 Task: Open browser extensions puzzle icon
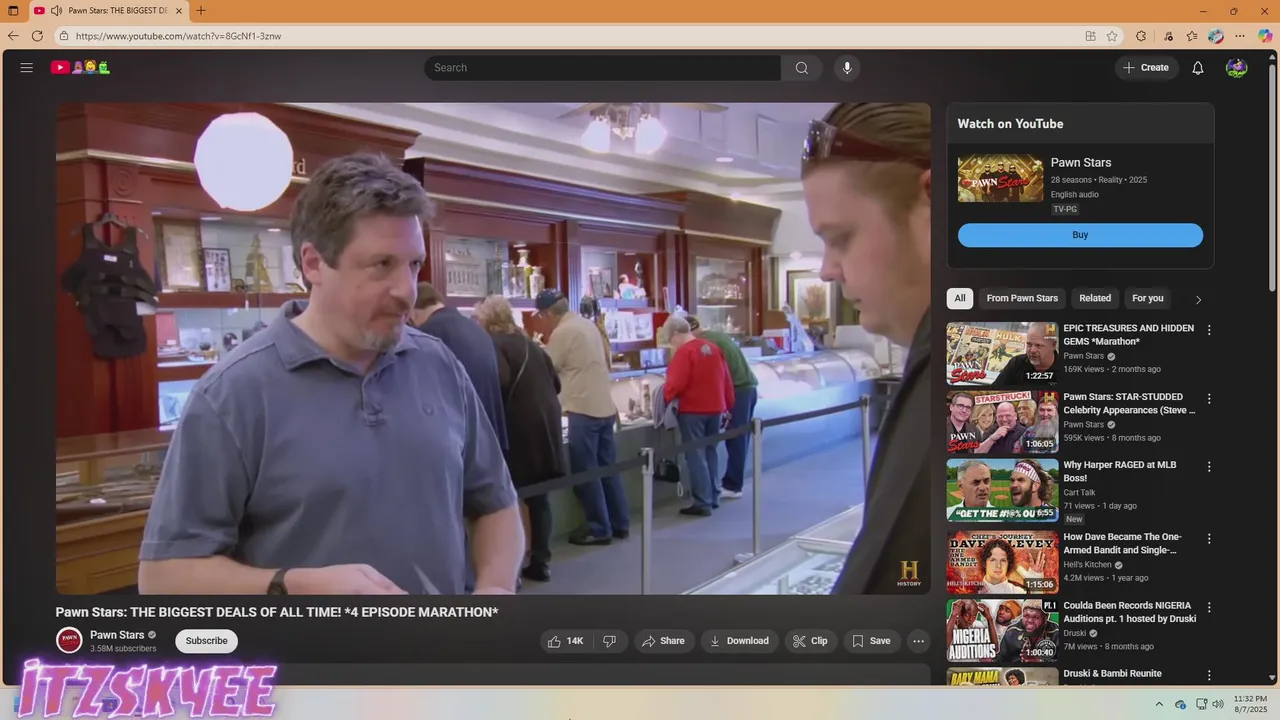point(1141,36)
